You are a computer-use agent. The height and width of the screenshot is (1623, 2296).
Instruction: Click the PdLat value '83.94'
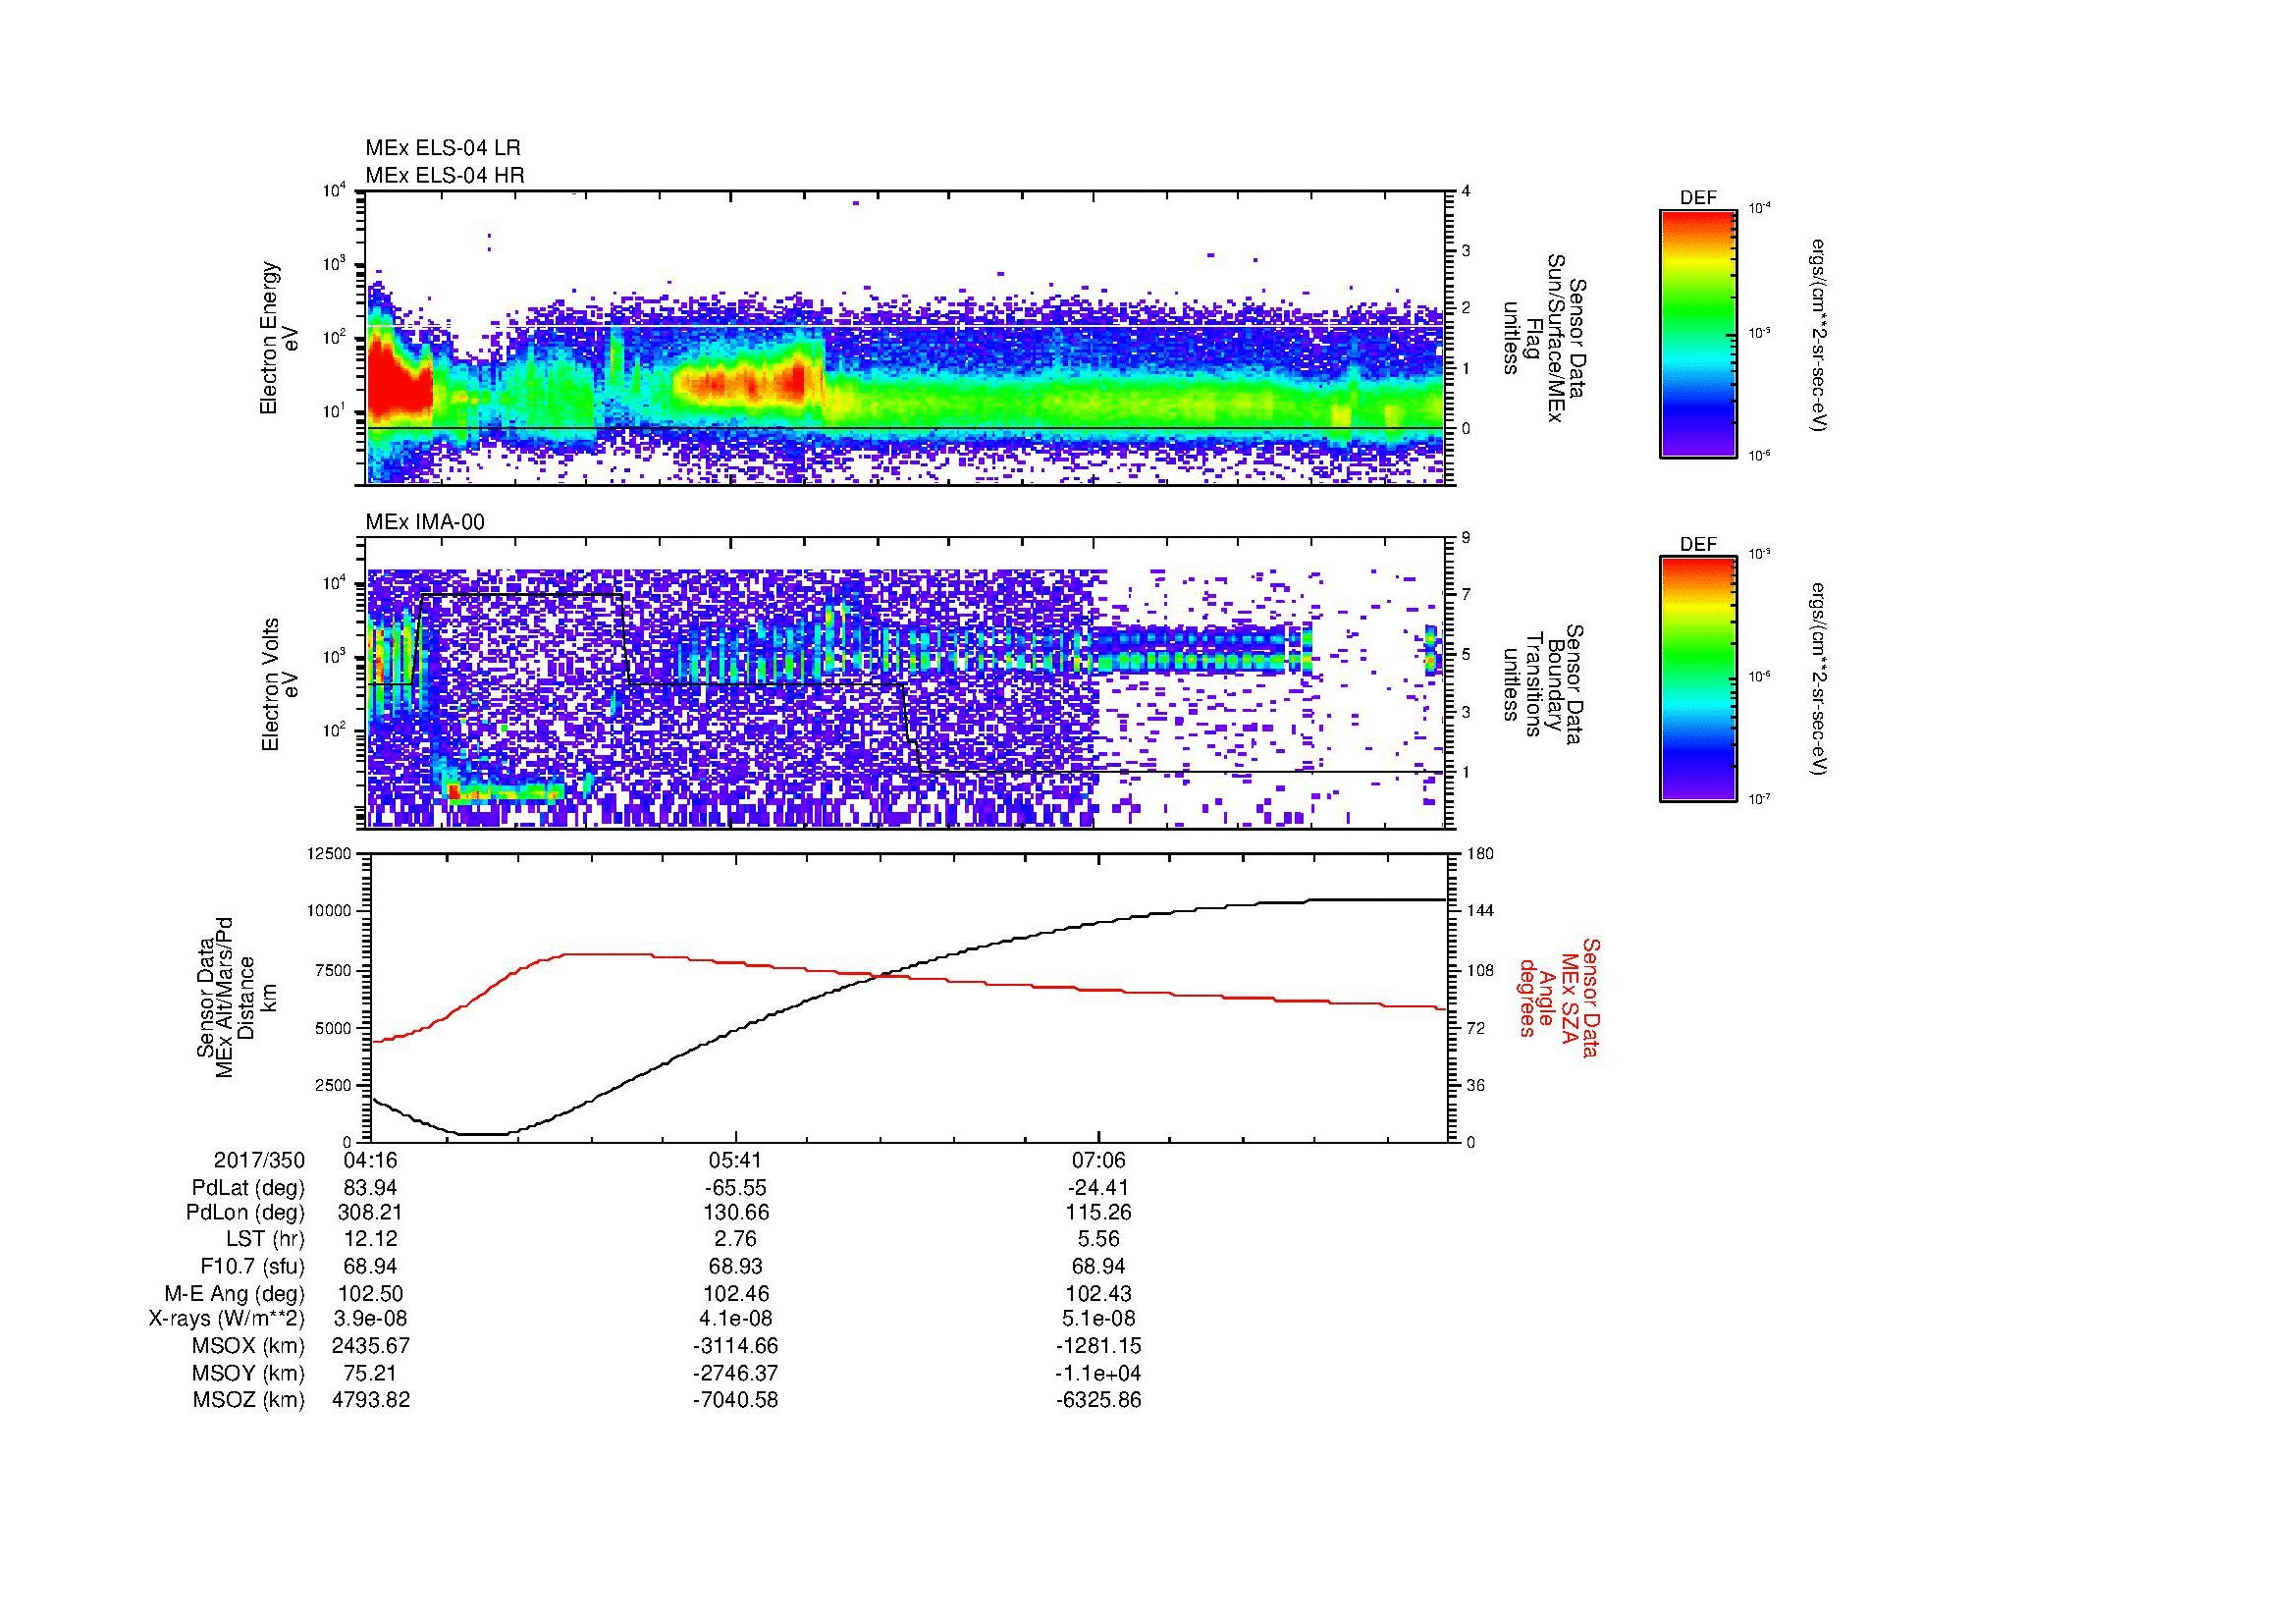[x=370, y=1188]
